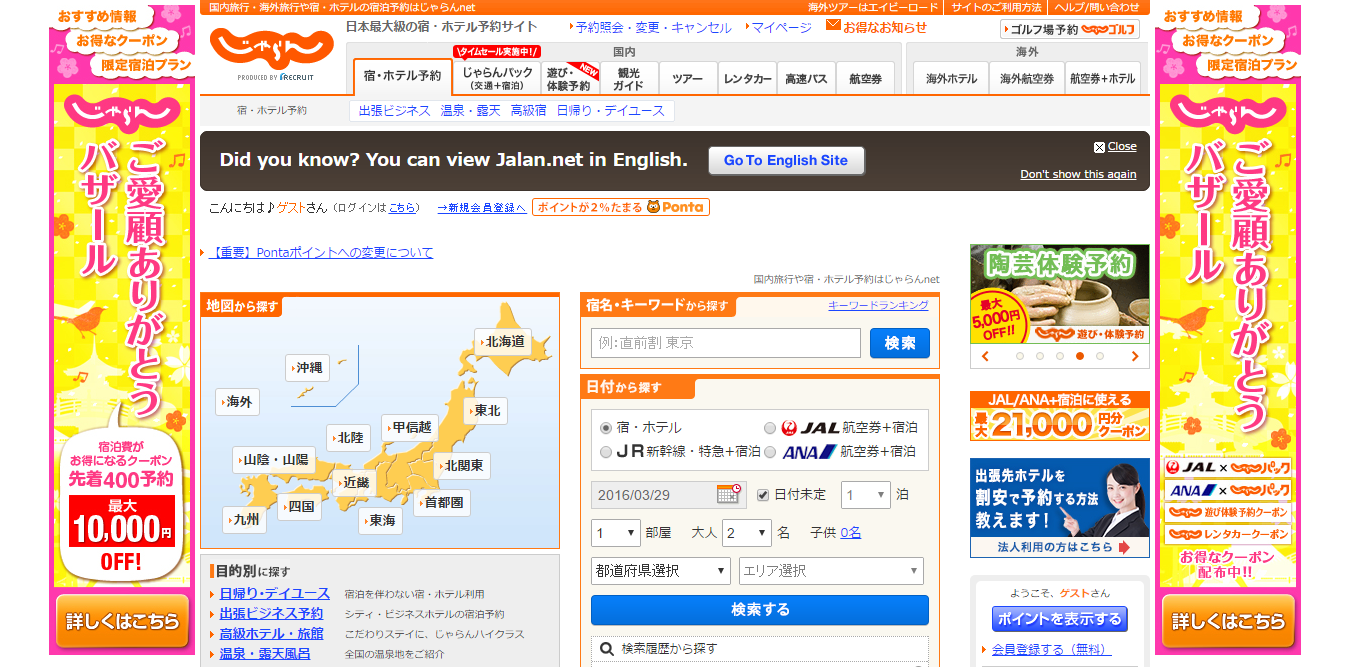Select 九州 region on the map
Image resolution: width=1349 pixels, height=667 pixels.
tap(244, 520)
